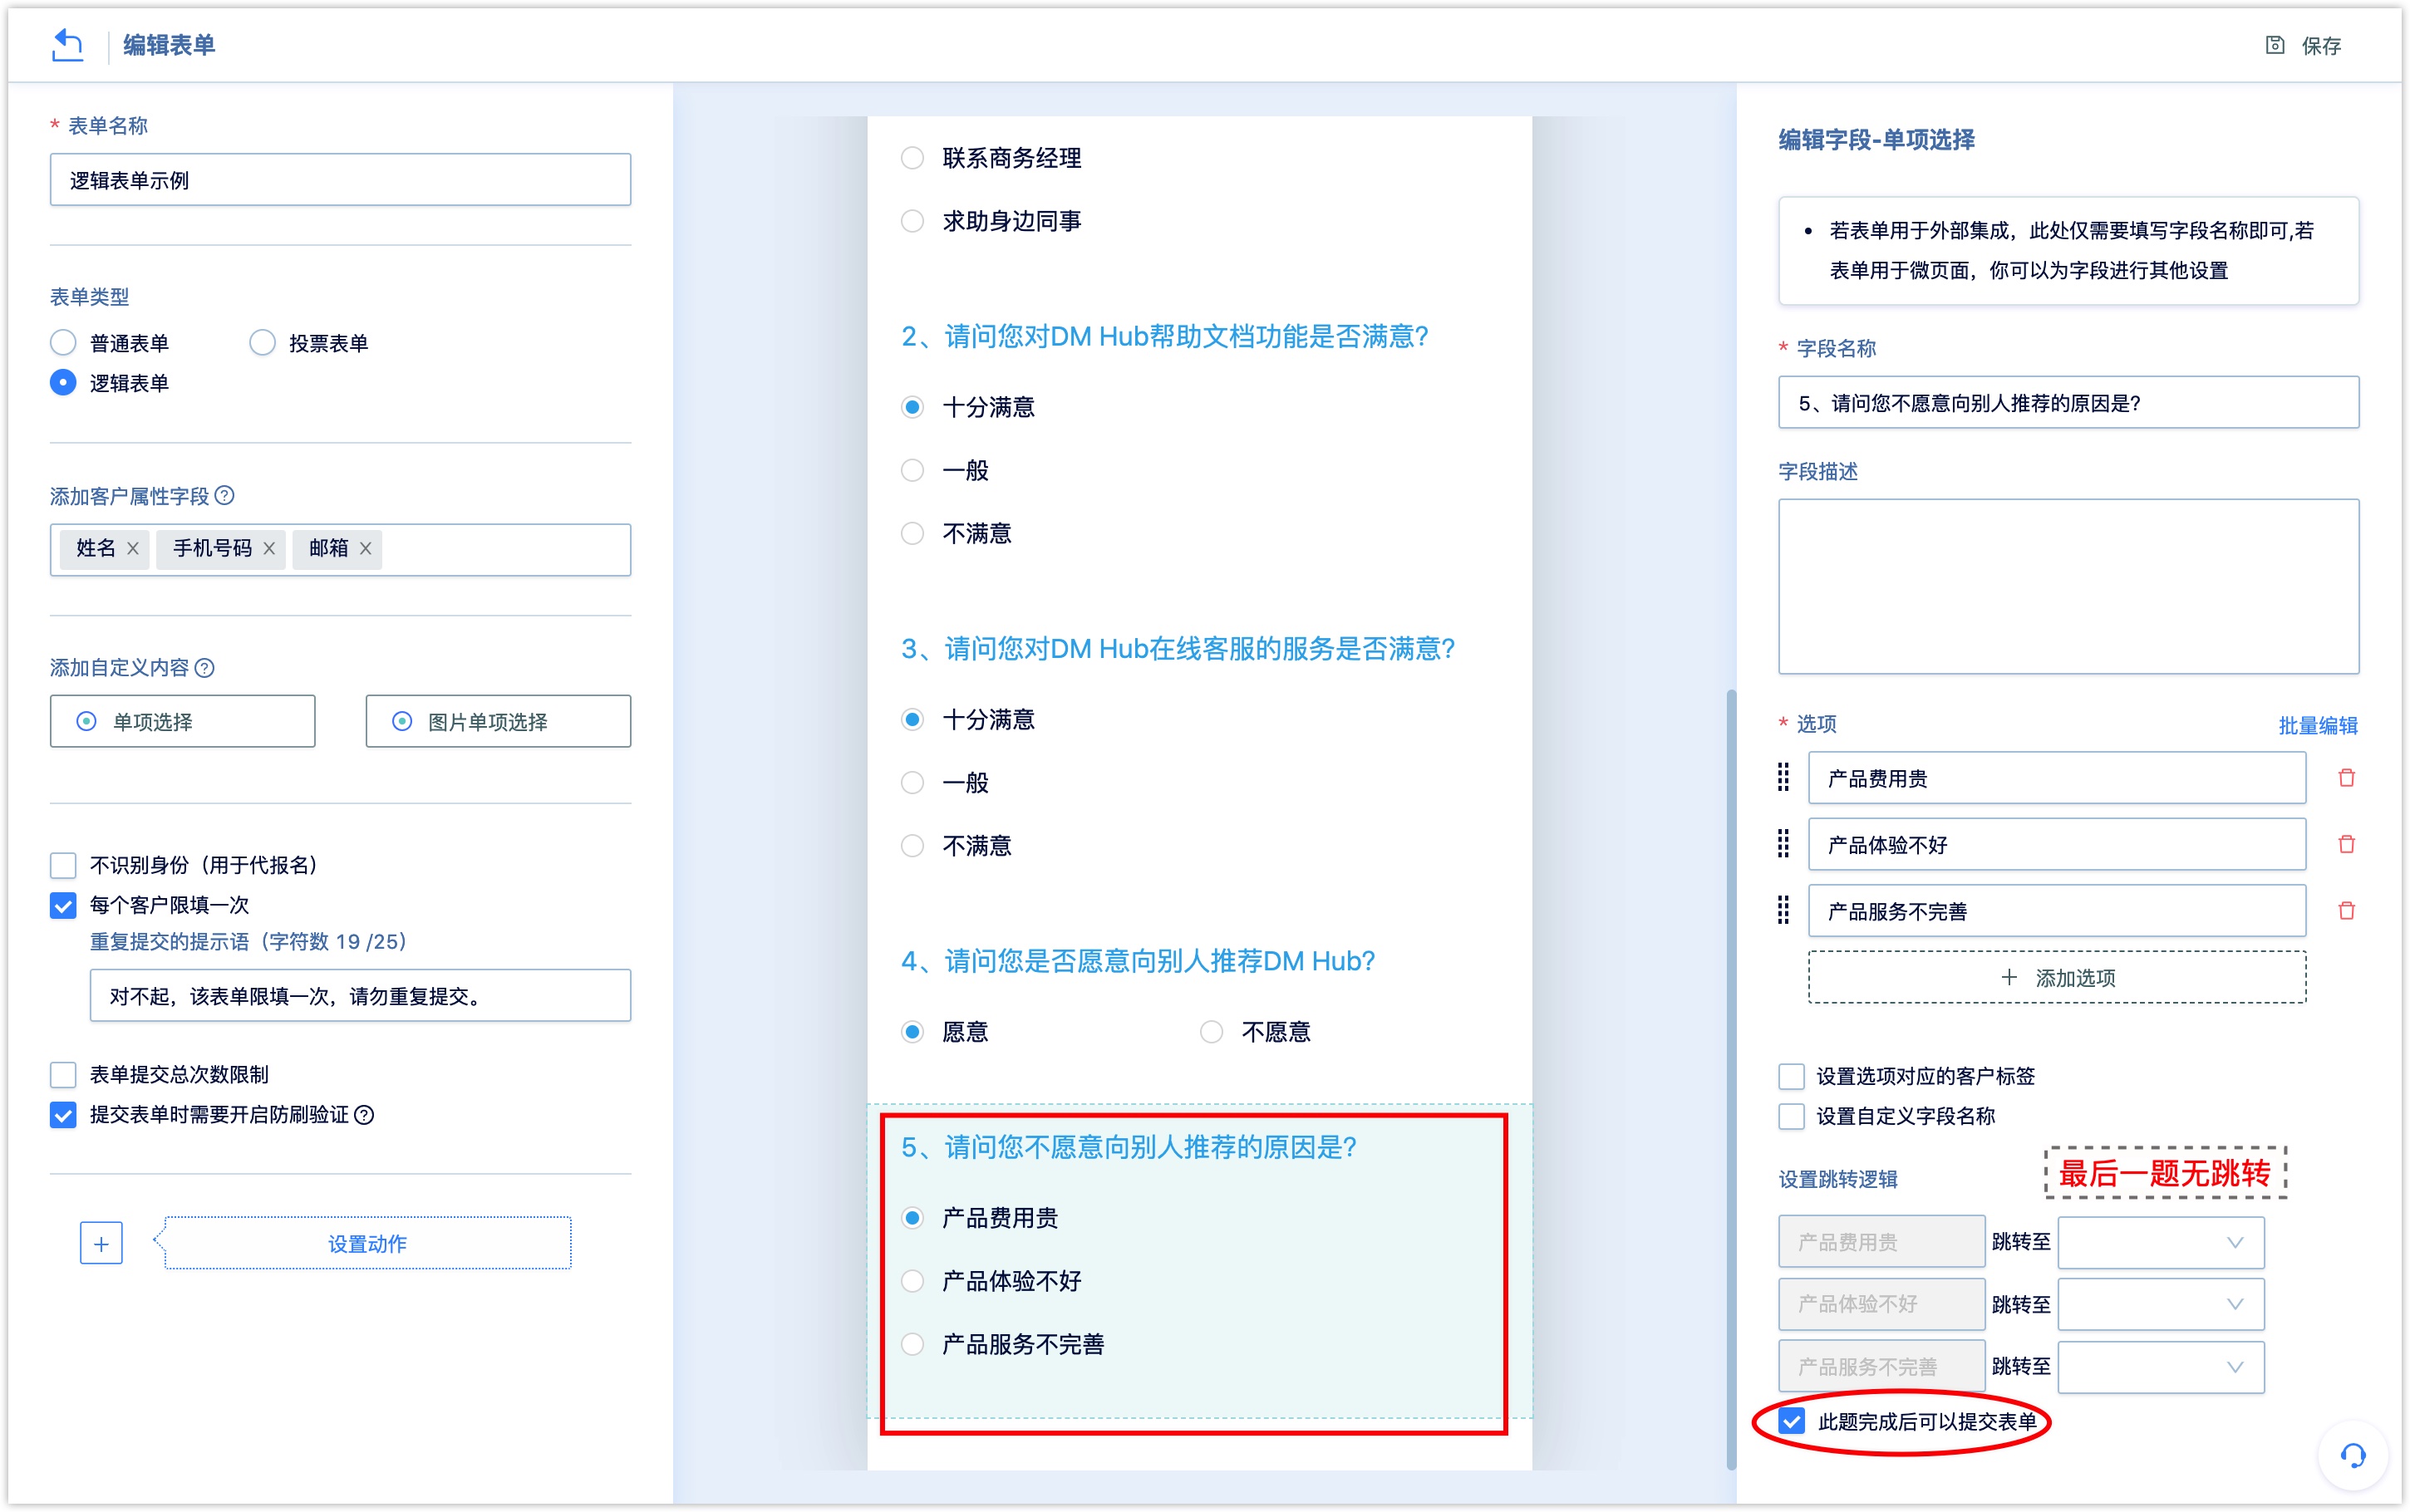Select 联系商务经理 in preview
Viewport: 2410px width, 1512px height.
pos(912,158)
